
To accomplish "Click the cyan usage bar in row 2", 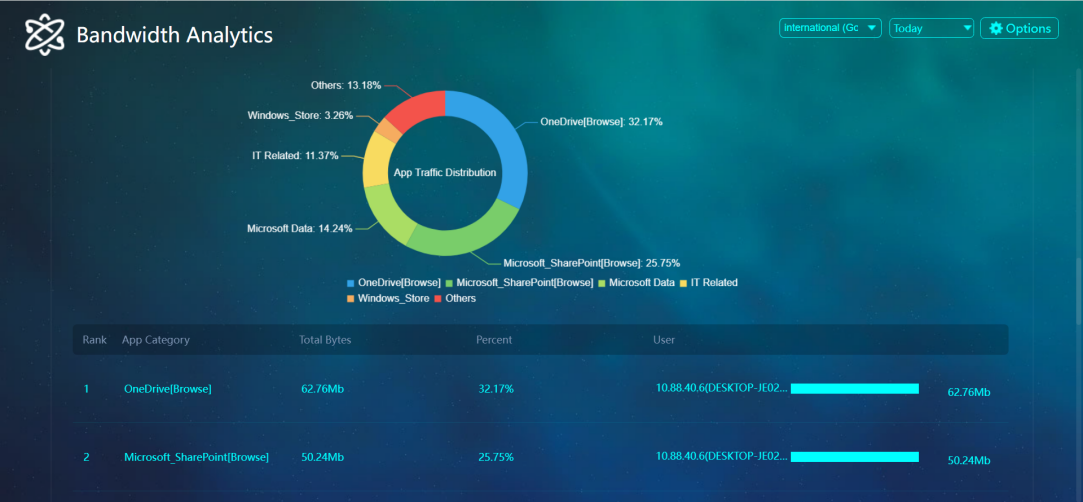I will click(854, 457).
